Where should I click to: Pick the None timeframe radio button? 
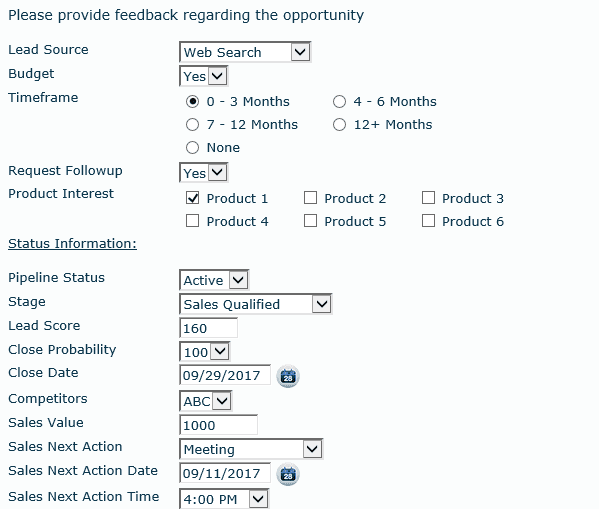tap(192, 148)
